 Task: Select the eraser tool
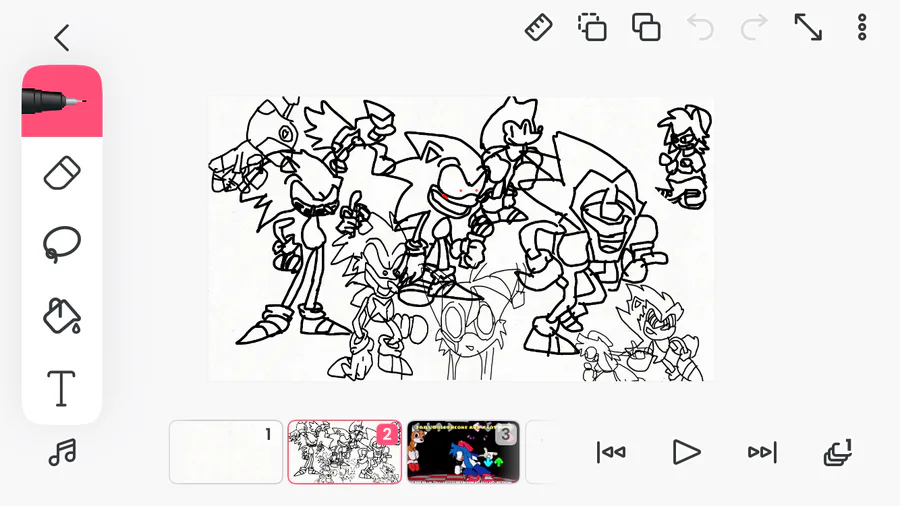click(62, 173)
